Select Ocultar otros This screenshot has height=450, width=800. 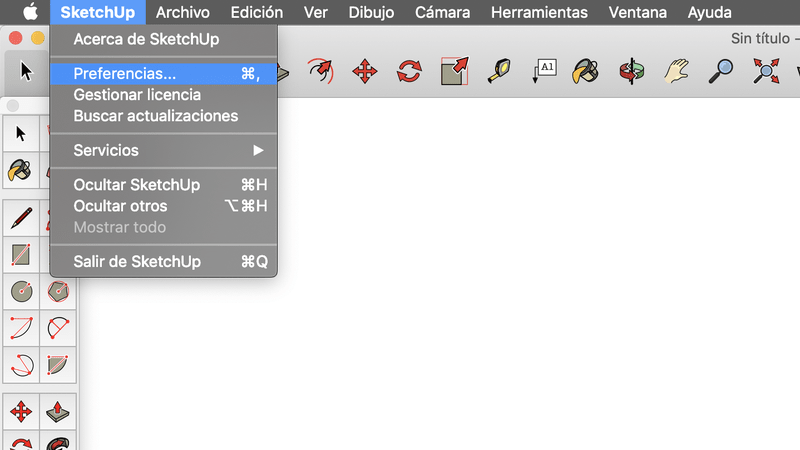(x=164, y=206)
